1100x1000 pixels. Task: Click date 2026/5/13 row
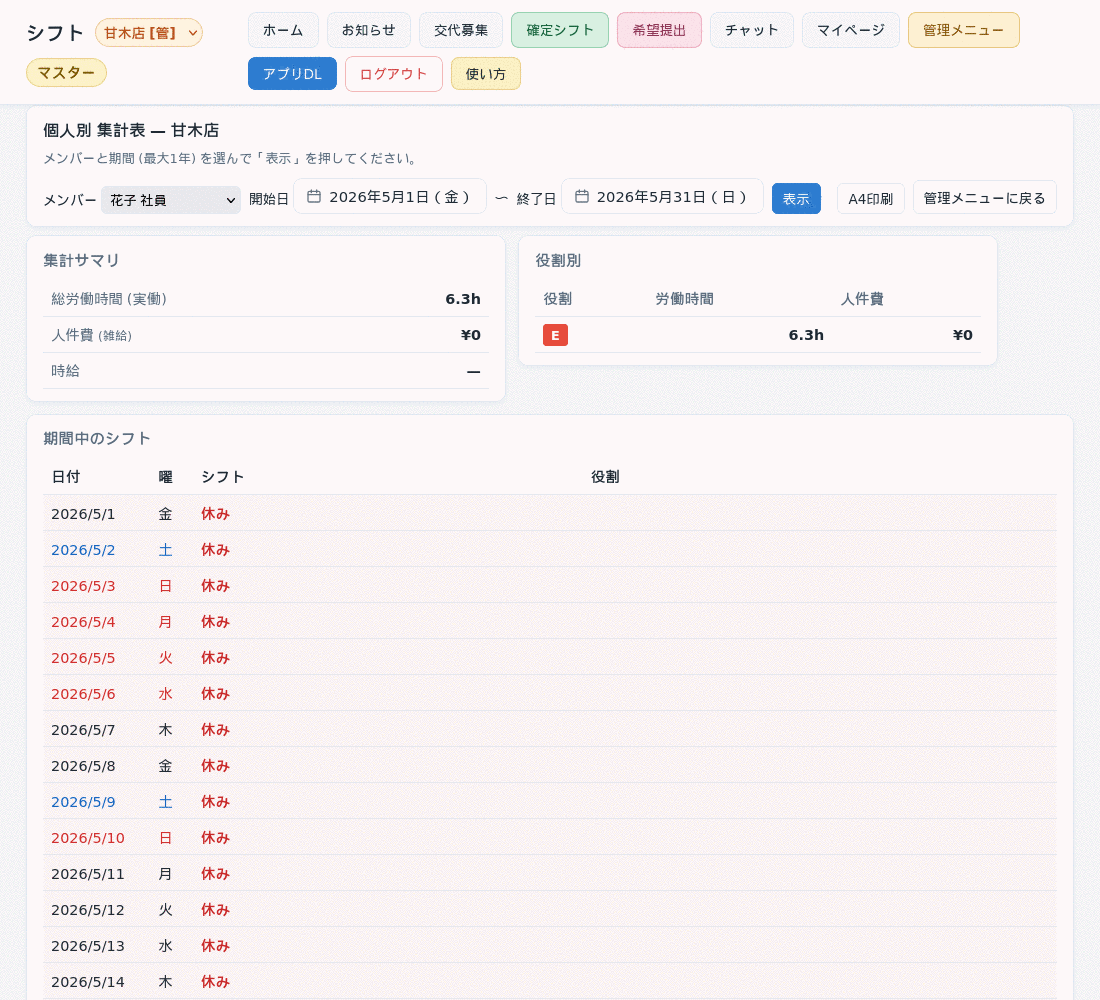[549, 945]
